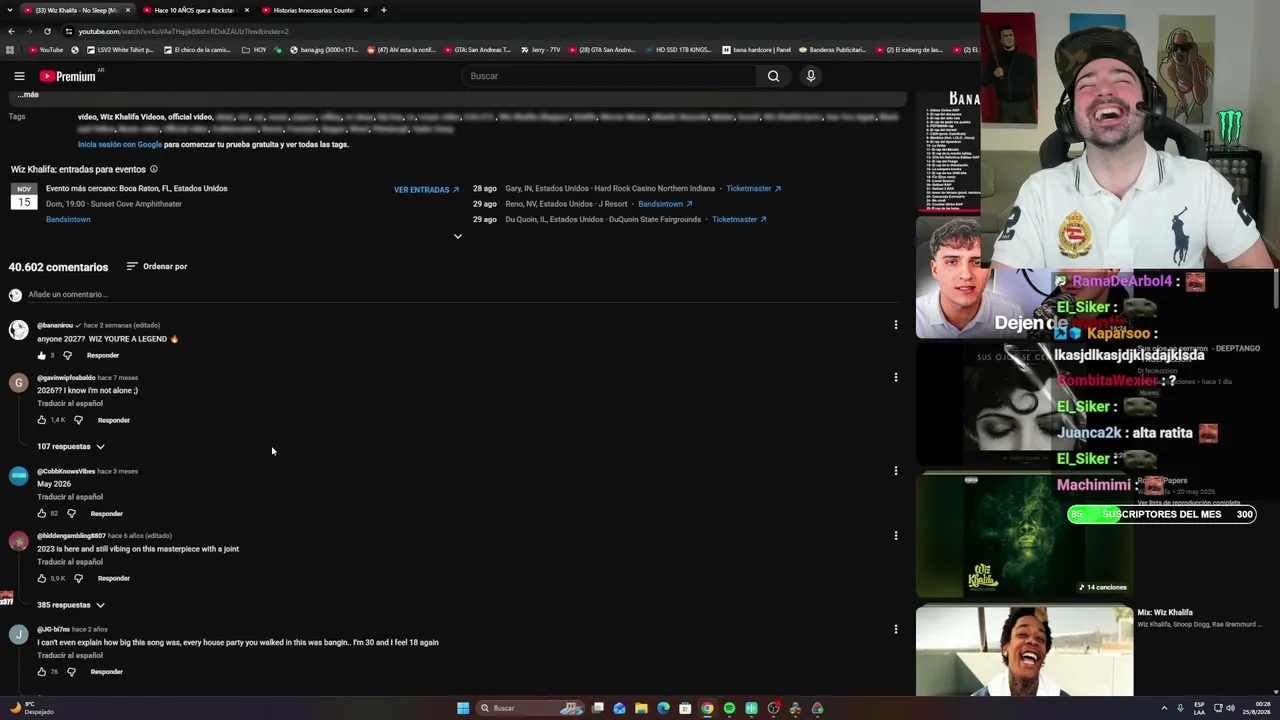Open the browser apps grid shortcut
Screen dimensions: 1280x720
tap(10, 50)
